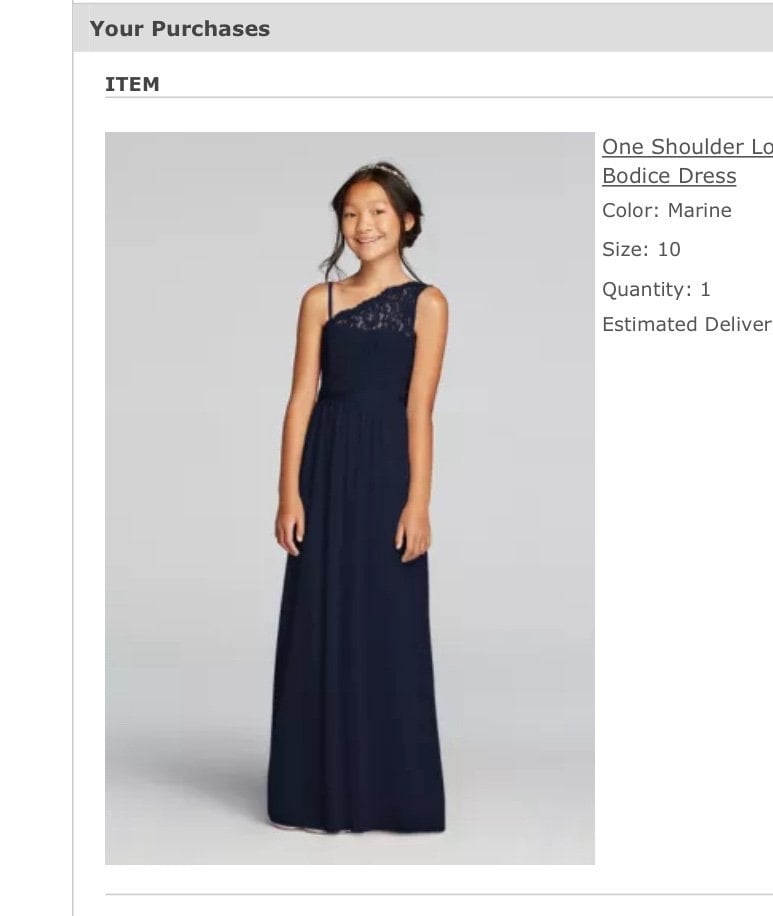This screenshot has width=773, height=916.
Task: Click the divider line below ITEM heading
Action: (x=439, y=98)
